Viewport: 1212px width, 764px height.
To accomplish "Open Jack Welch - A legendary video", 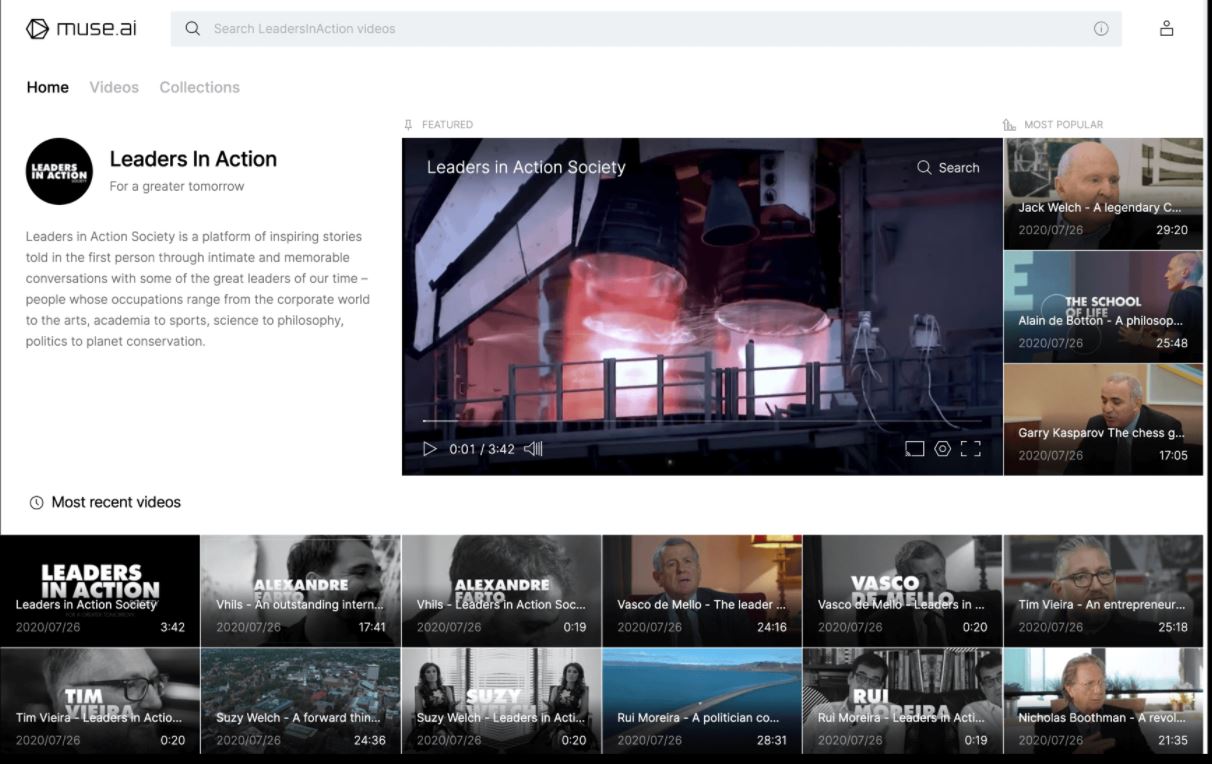I will (x=1103, y=193).
